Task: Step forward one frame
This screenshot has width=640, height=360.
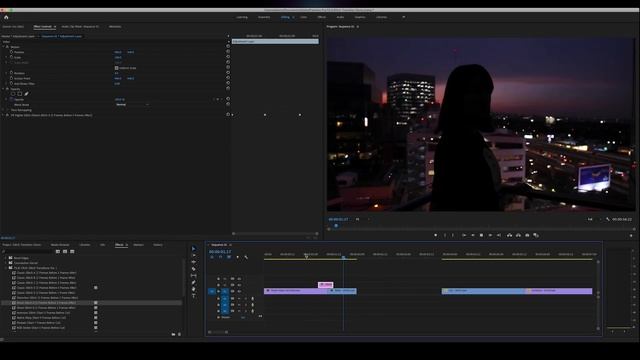Action: click(490, 235)
